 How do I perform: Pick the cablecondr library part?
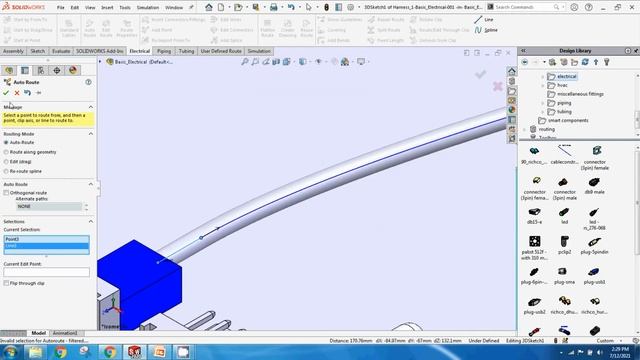[x=564, y=155]
